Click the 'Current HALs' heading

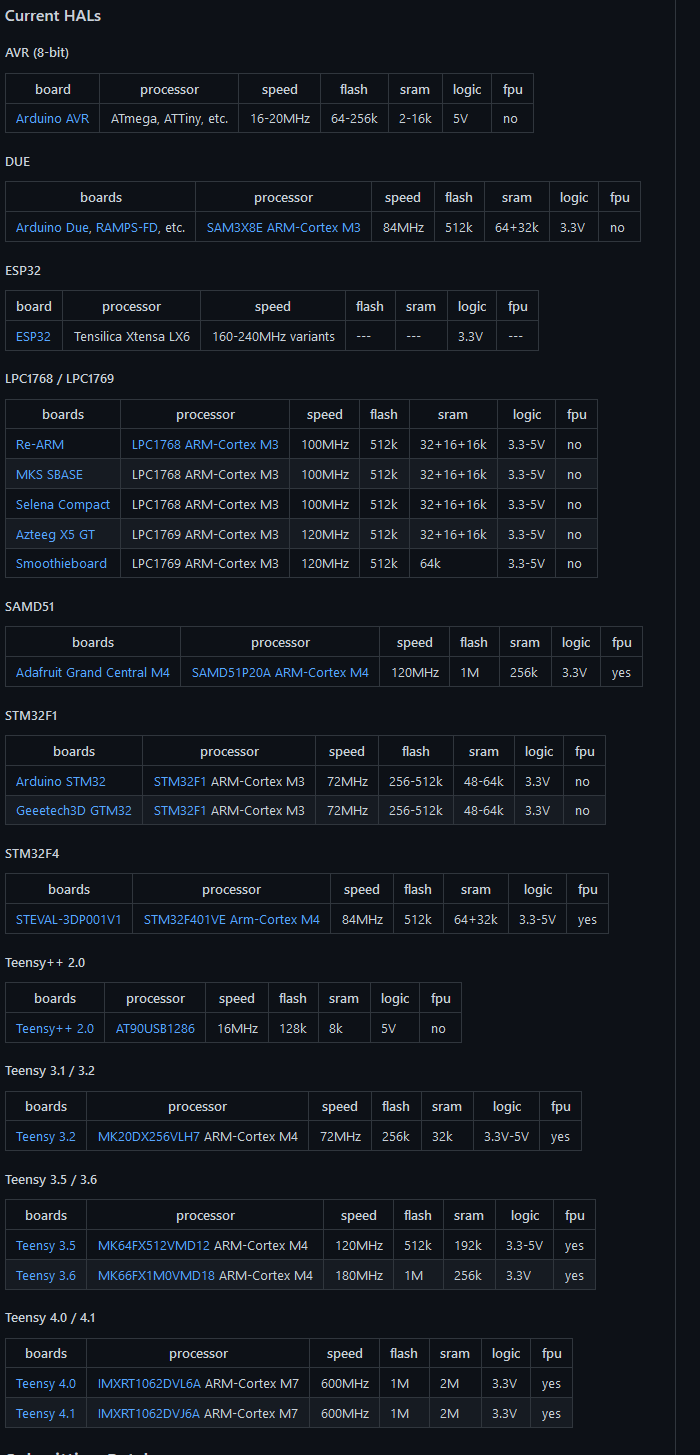click(x=53, y=16)
